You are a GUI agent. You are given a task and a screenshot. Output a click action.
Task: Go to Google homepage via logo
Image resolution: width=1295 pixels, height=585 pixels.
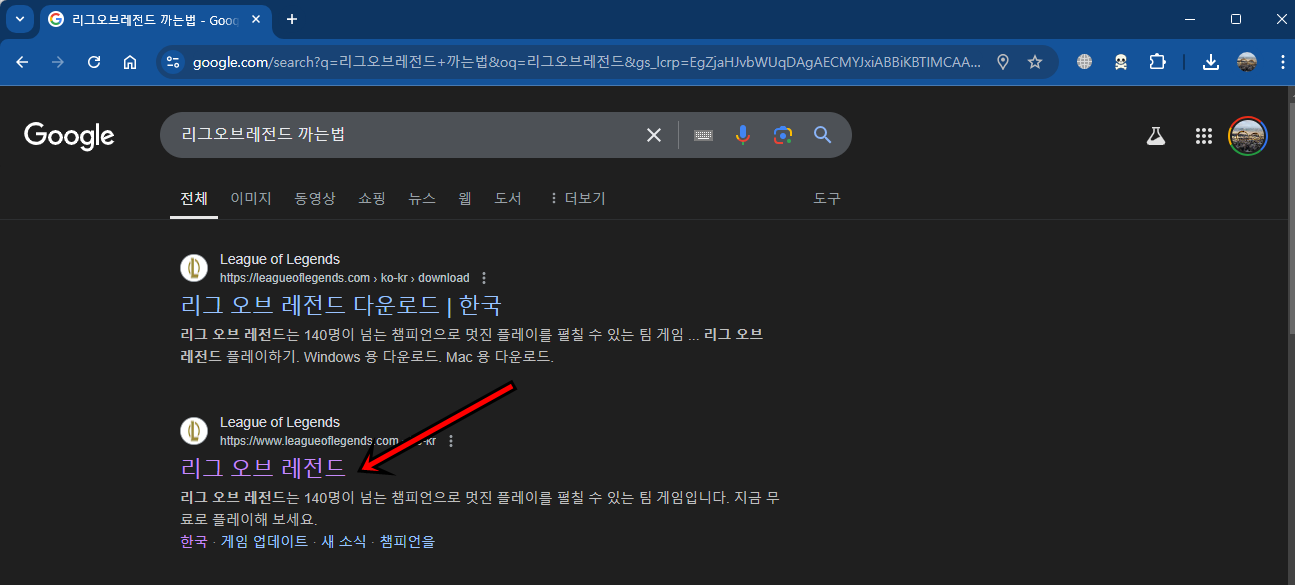(x=69, y=135)
